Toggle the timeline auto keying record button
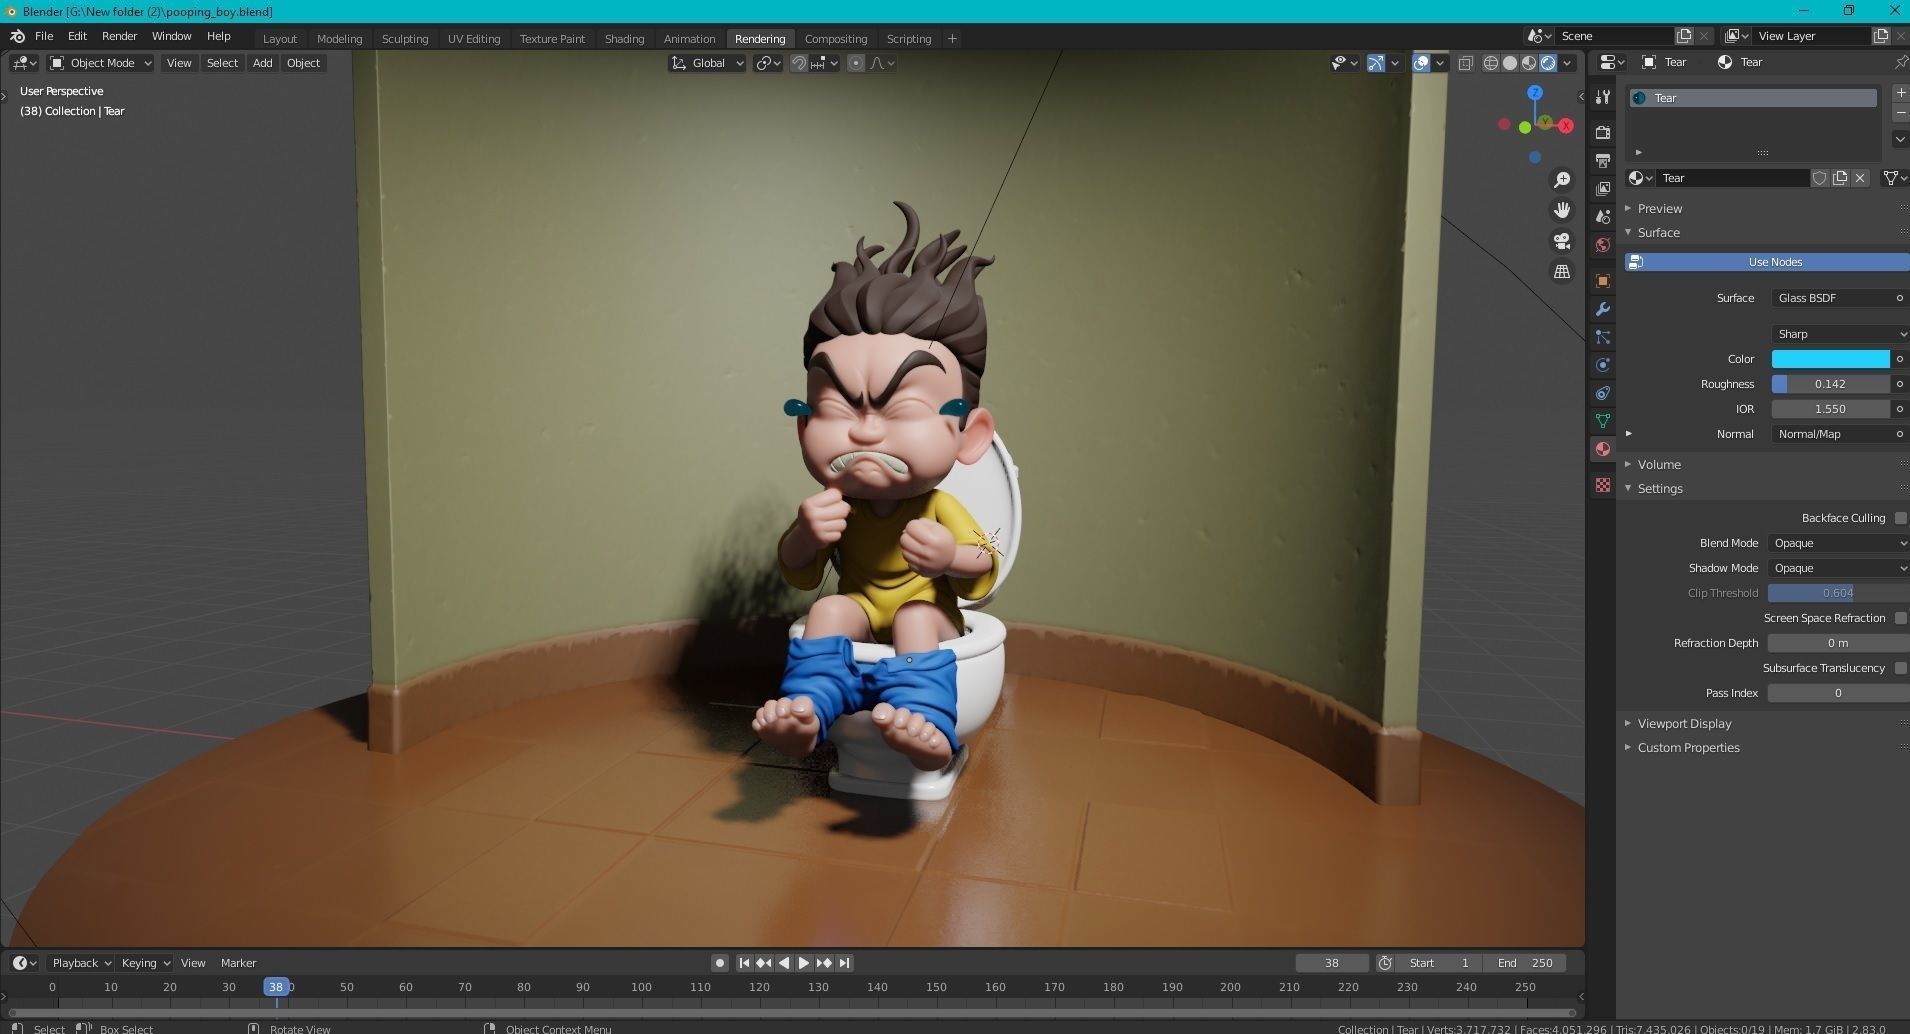The width and height of the screenshot is (1910, 1034). (720, 963)
